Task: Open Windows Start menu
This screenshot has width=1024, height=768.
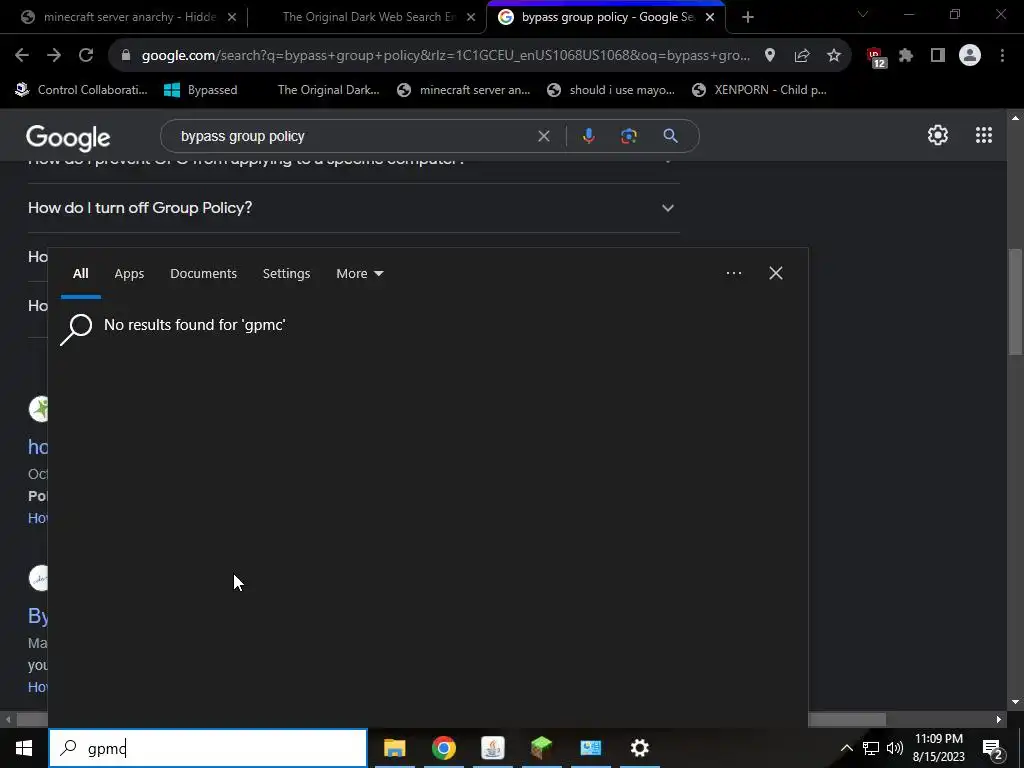Action: coord(24,748)
